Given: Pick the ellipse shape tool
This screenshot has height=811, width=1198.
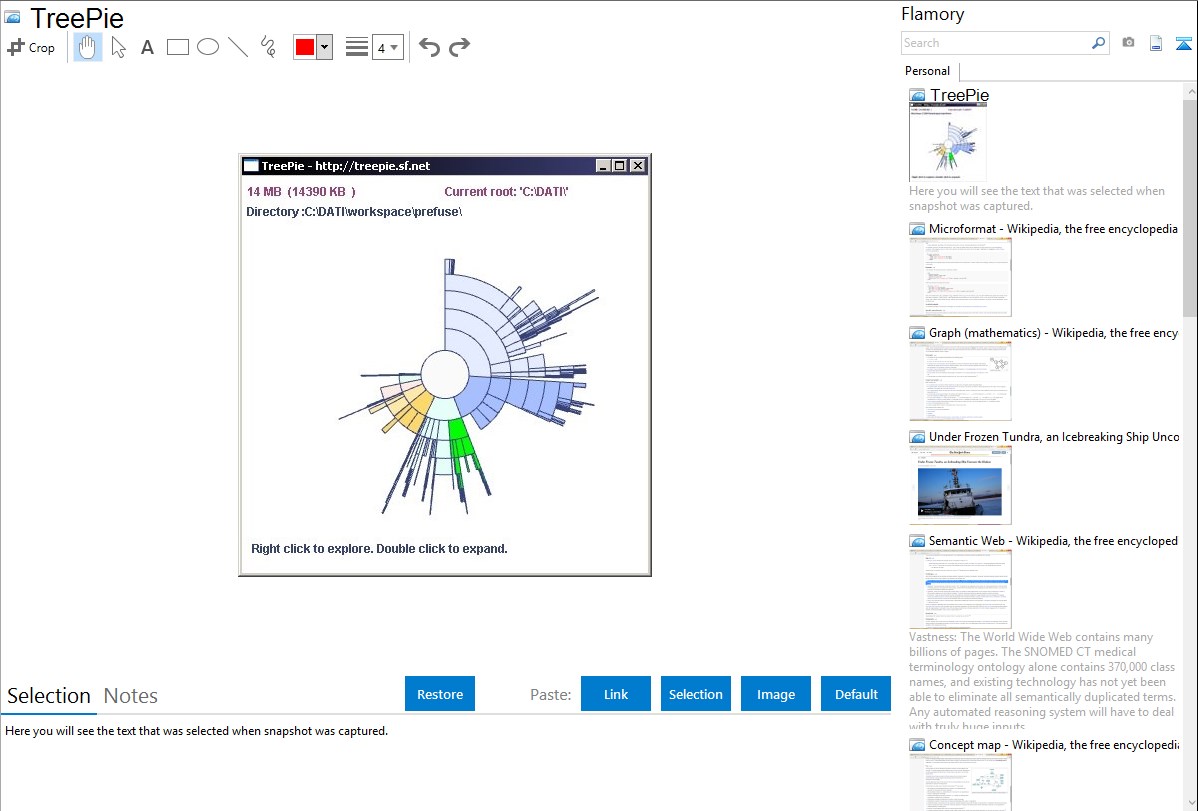Looking at the screenshot, I should point(208,47).
